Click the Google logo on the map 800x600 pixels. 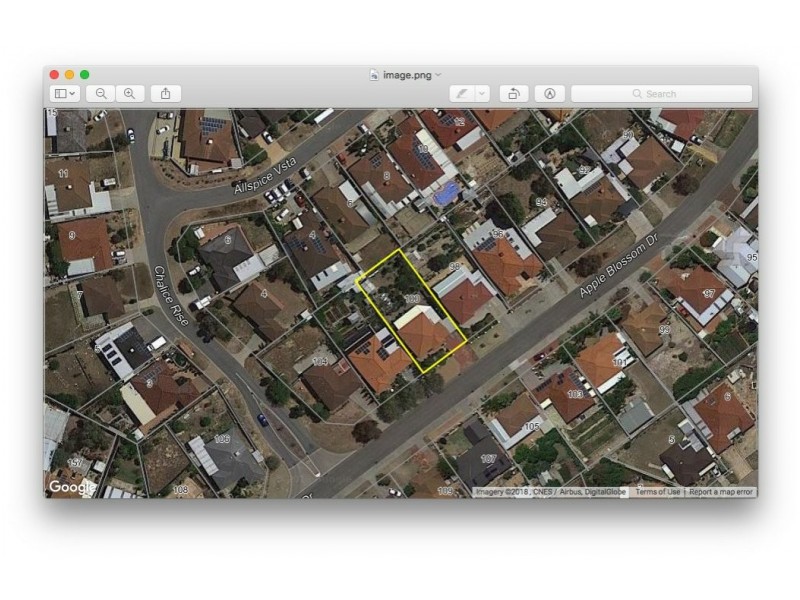(72, 487)
